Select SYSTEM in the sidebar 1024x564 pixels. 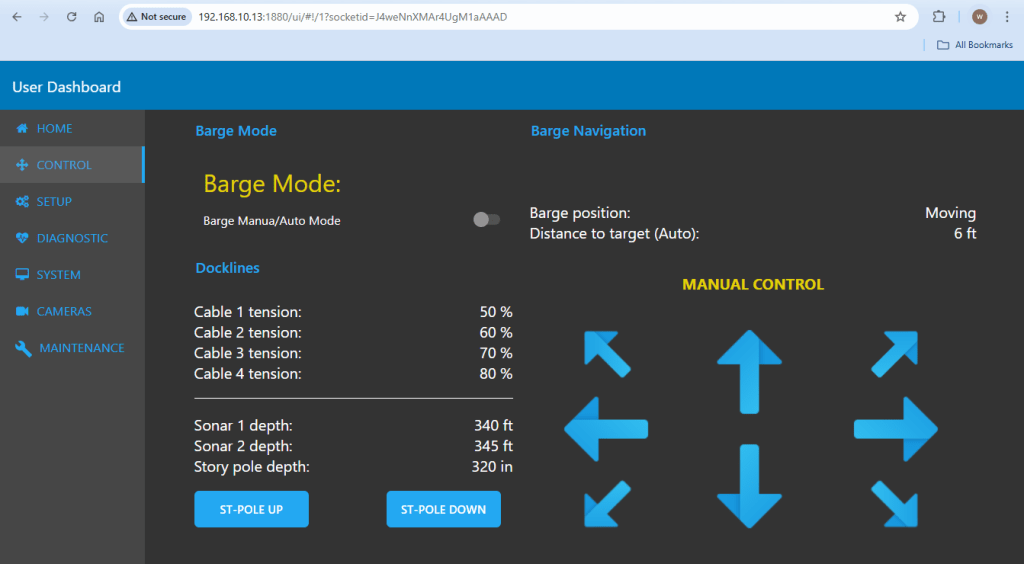tap(58, 275)
